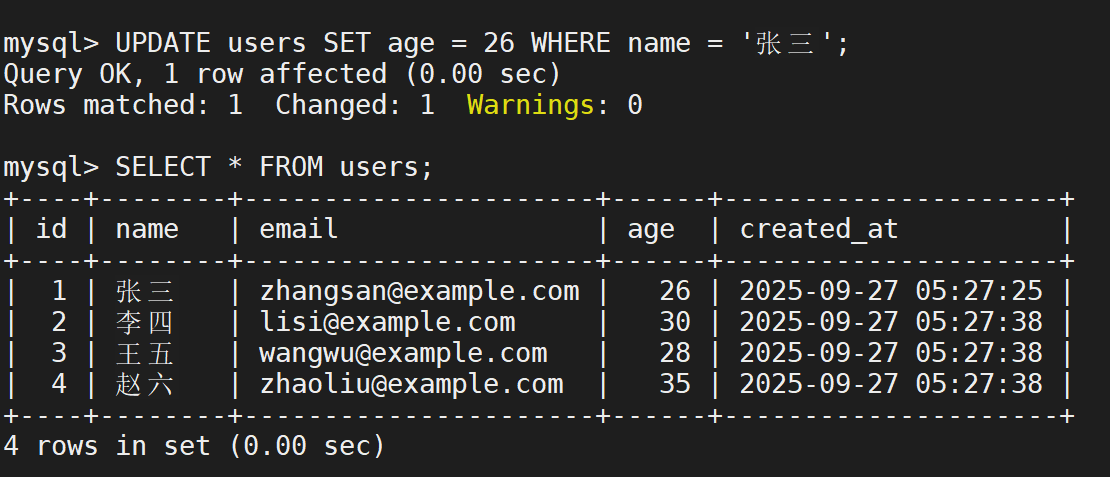Screen dimensions: 1110x477
Task: Click the SELECT * FROM users command
Action: pos(217,168)
